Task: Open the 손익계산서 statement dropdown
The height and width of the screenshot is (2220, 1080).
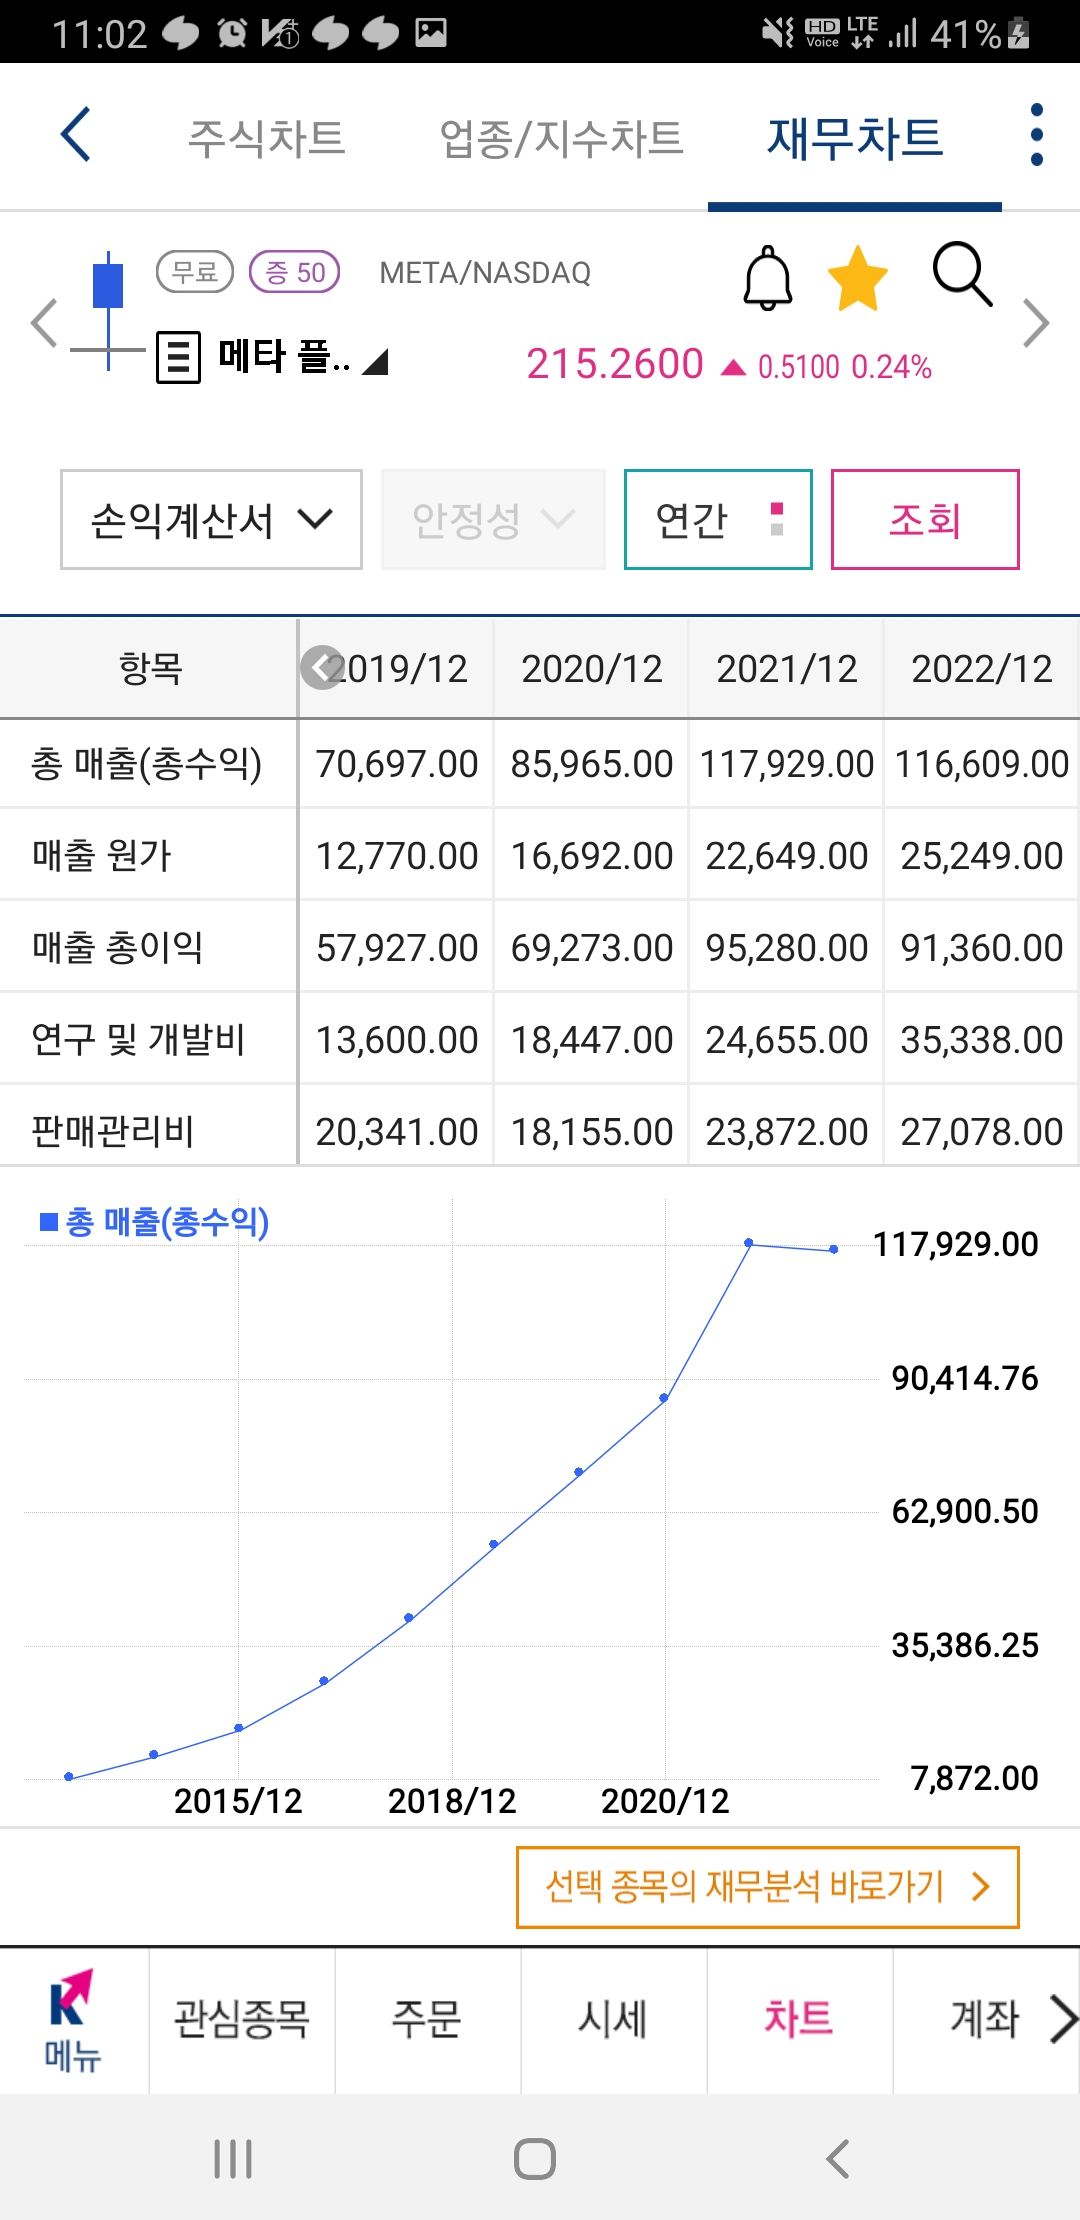Action: pos(211,519)
